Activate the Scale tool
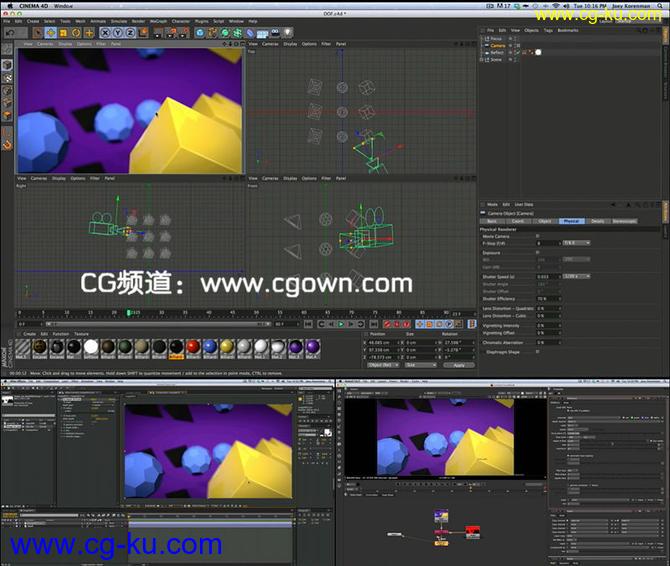 [63, 33]
